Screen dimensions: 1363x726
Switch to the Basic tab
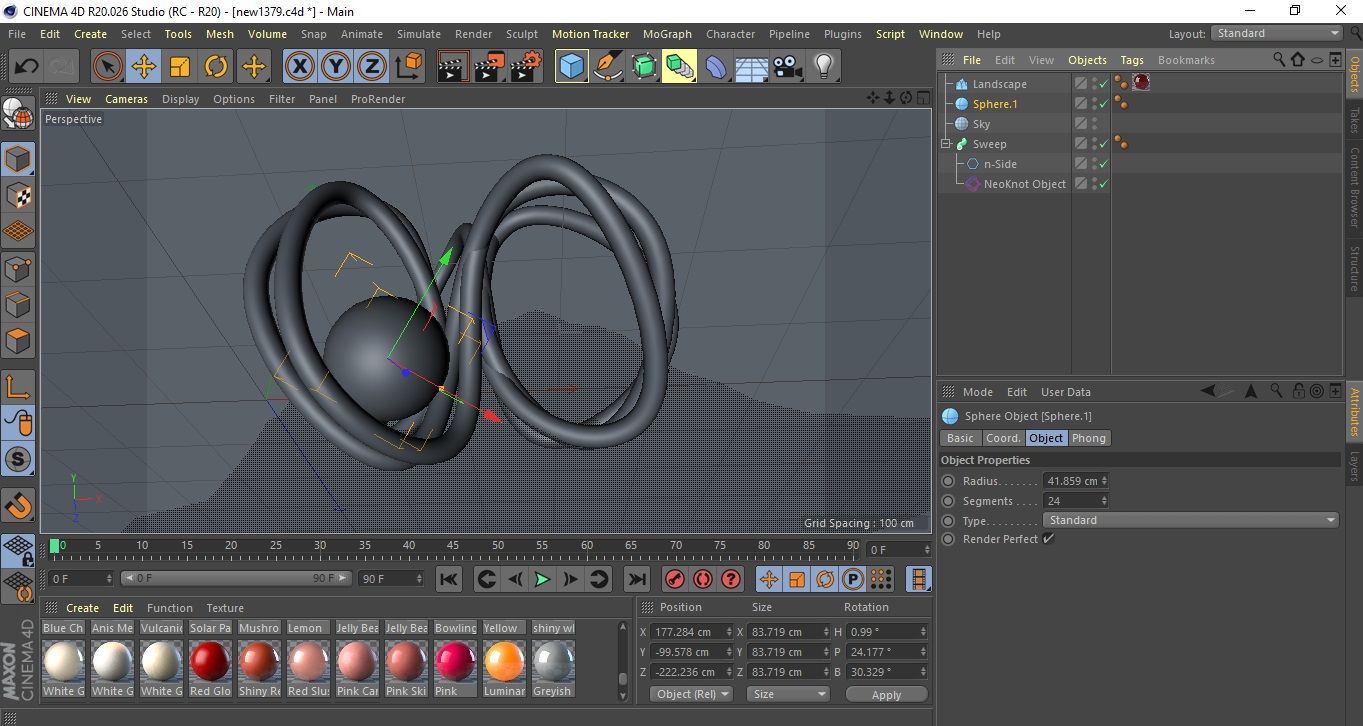click(960, 438)
